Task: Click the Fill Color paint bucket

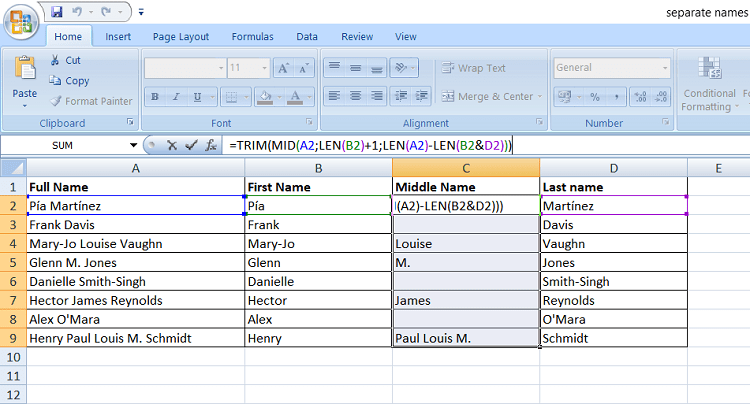Action: (265, 97)
